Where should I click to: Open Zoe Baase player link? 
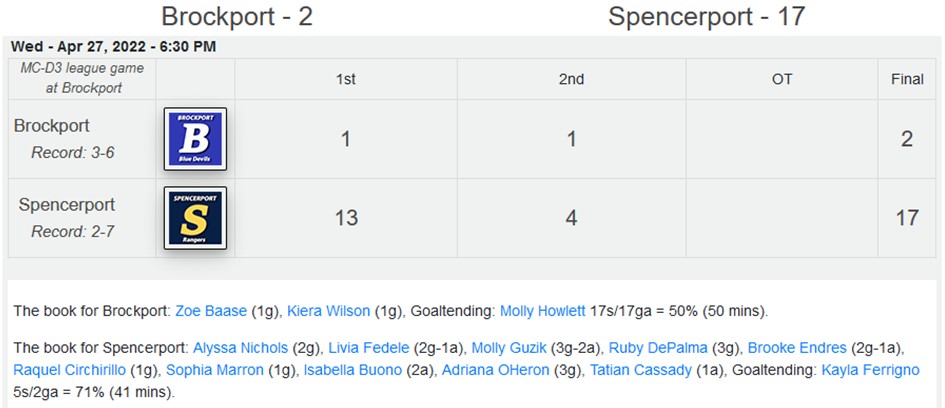[211, 311]
